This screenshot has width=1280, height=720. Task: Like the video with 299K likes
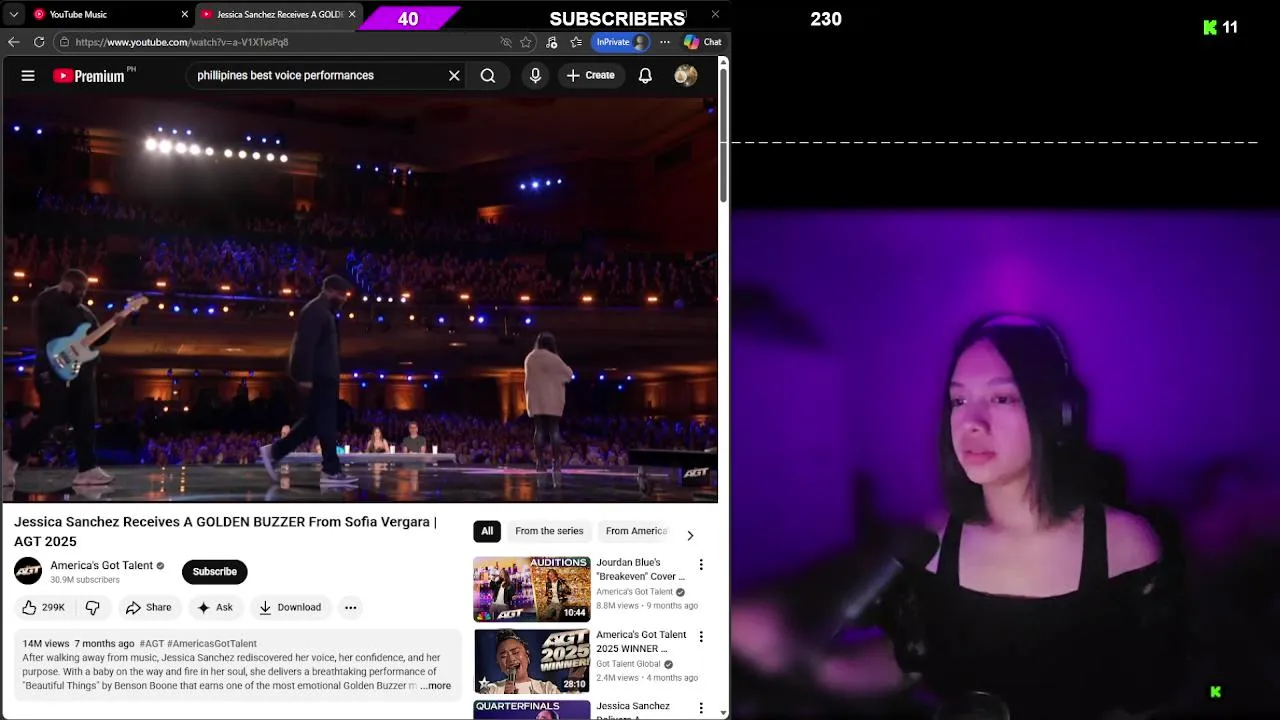point(44,607)
